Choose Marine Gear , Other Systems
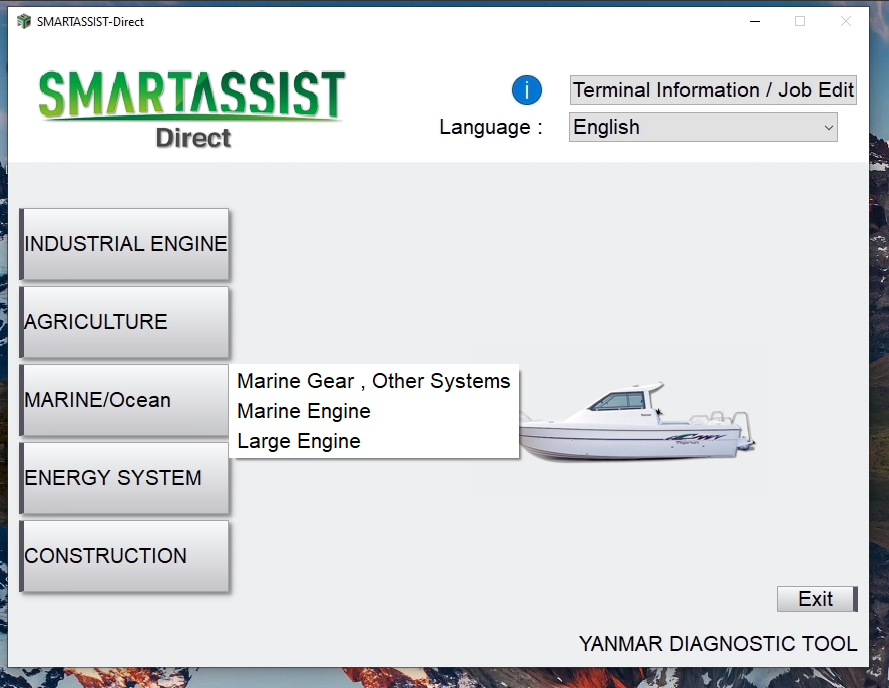 tap(373, 381)
